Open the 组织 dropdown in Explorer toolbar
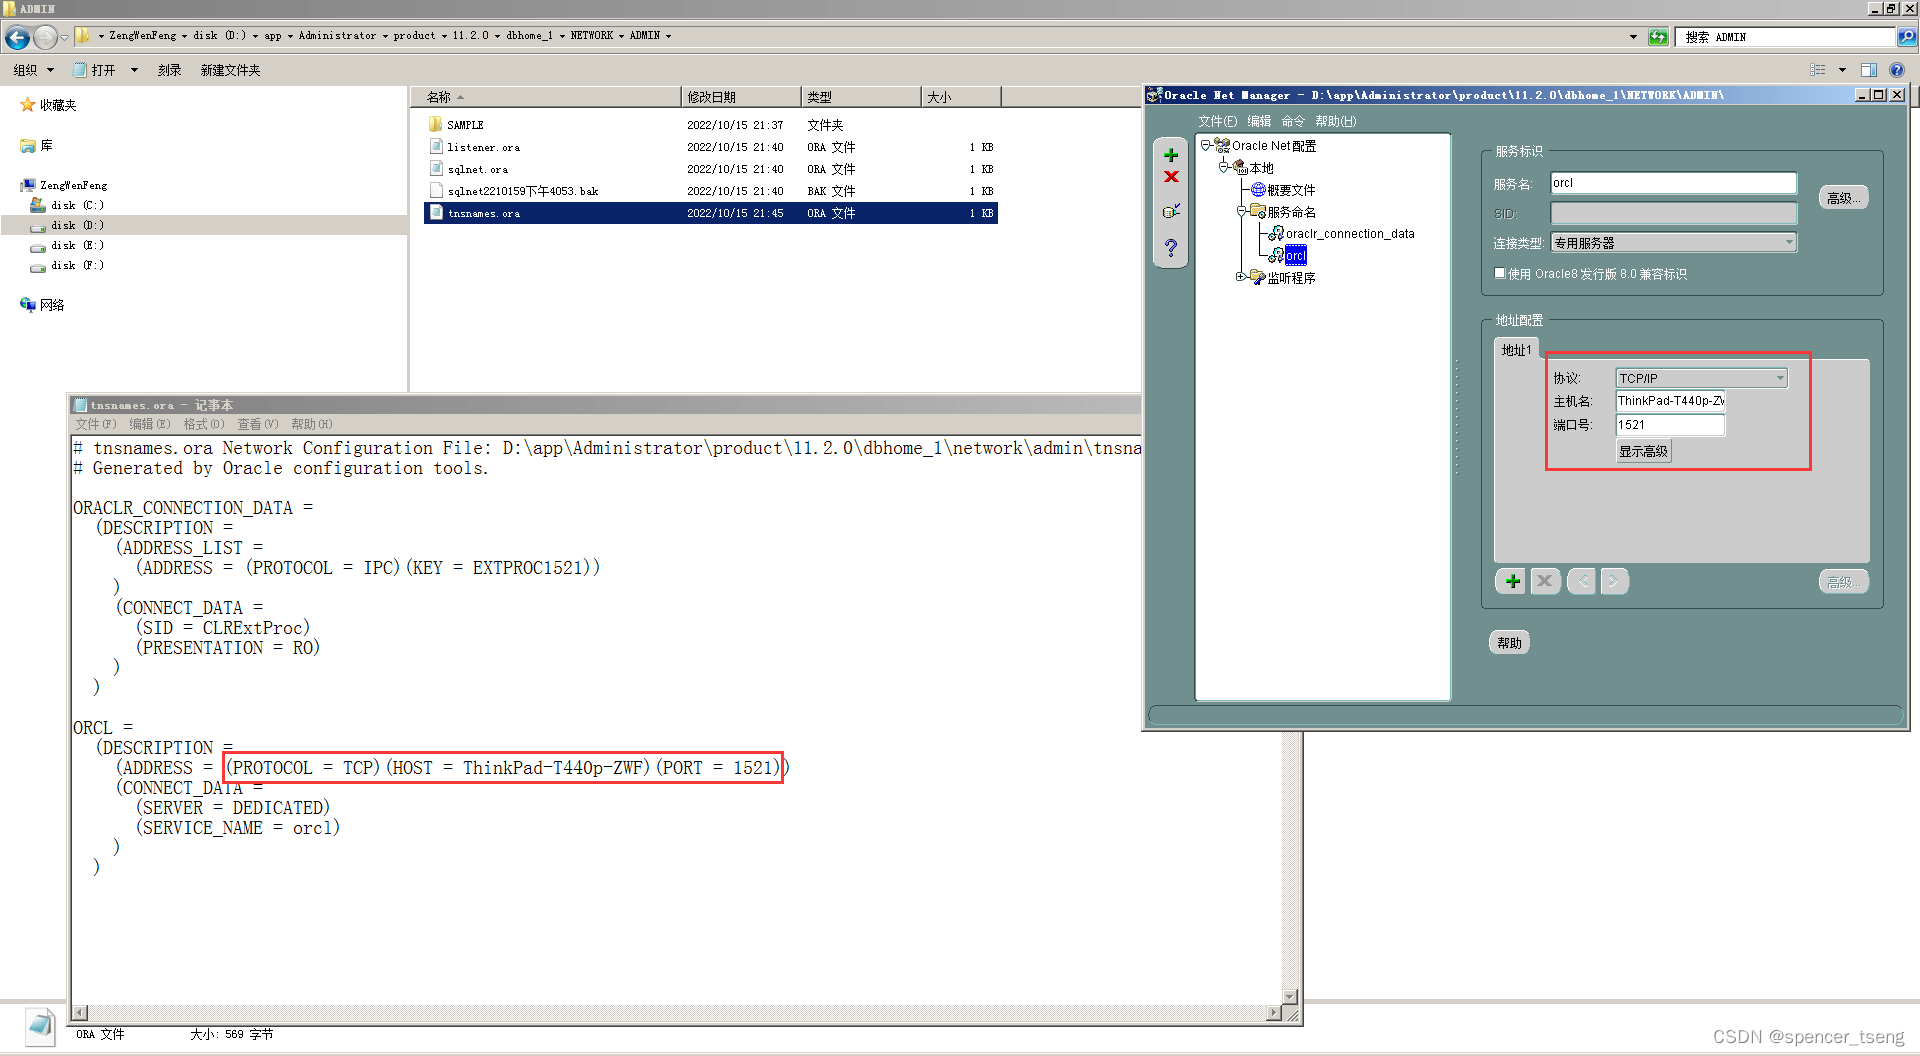1920x1056 pixels. click(x=34, y=70)
